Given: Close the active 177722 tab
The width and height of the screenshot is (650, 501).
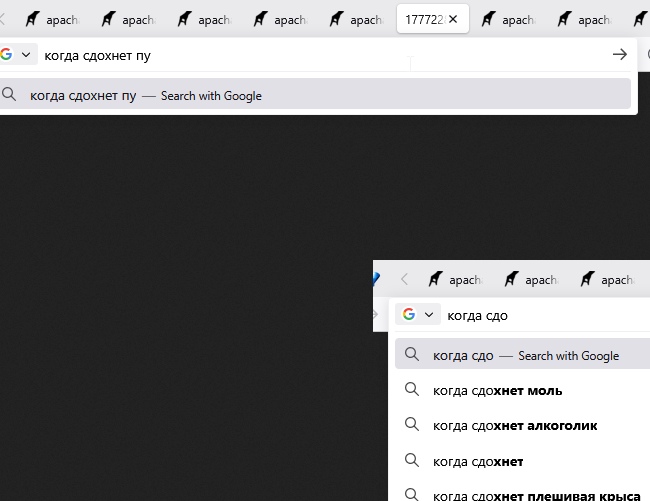Looking at the screenshot, I should click(453, 19).
